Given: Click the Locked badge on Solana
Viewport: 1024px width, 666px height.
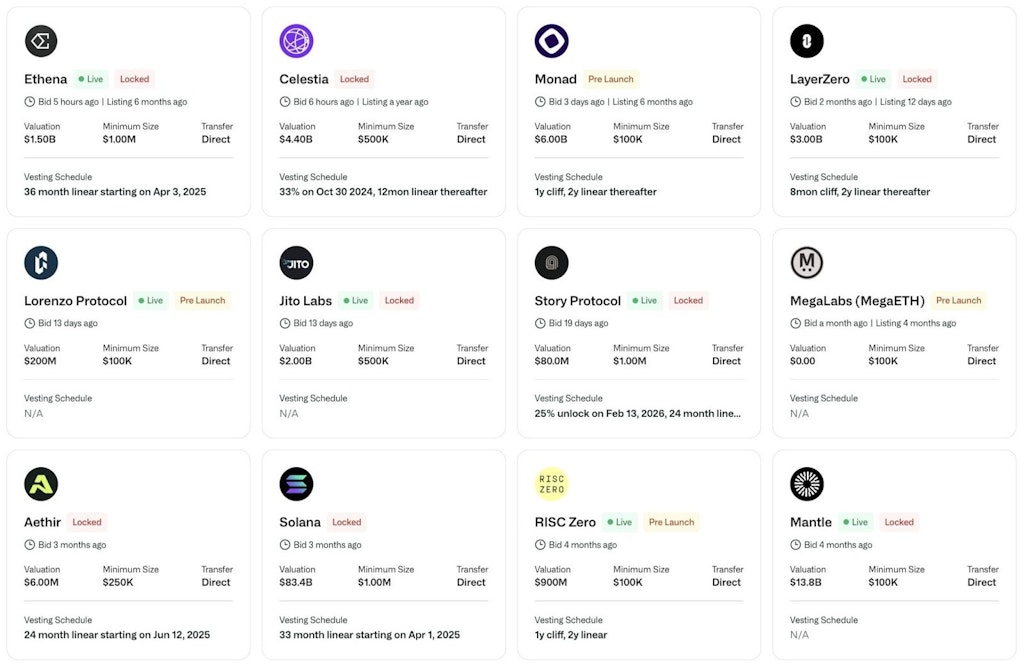Looking at the screenshot, I should tap(347, 522).
